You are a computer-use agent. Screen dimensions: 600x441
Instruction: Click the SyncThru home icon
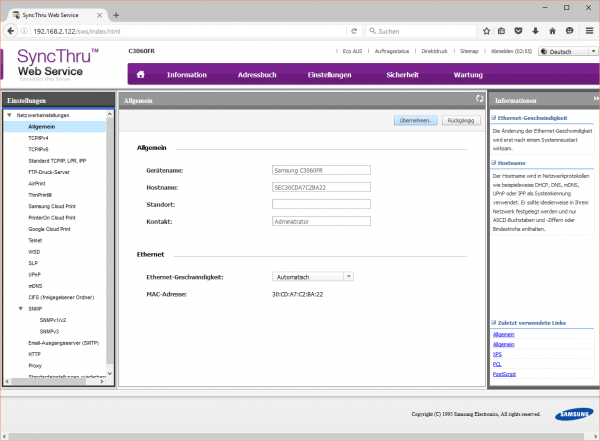pos(140,74)
